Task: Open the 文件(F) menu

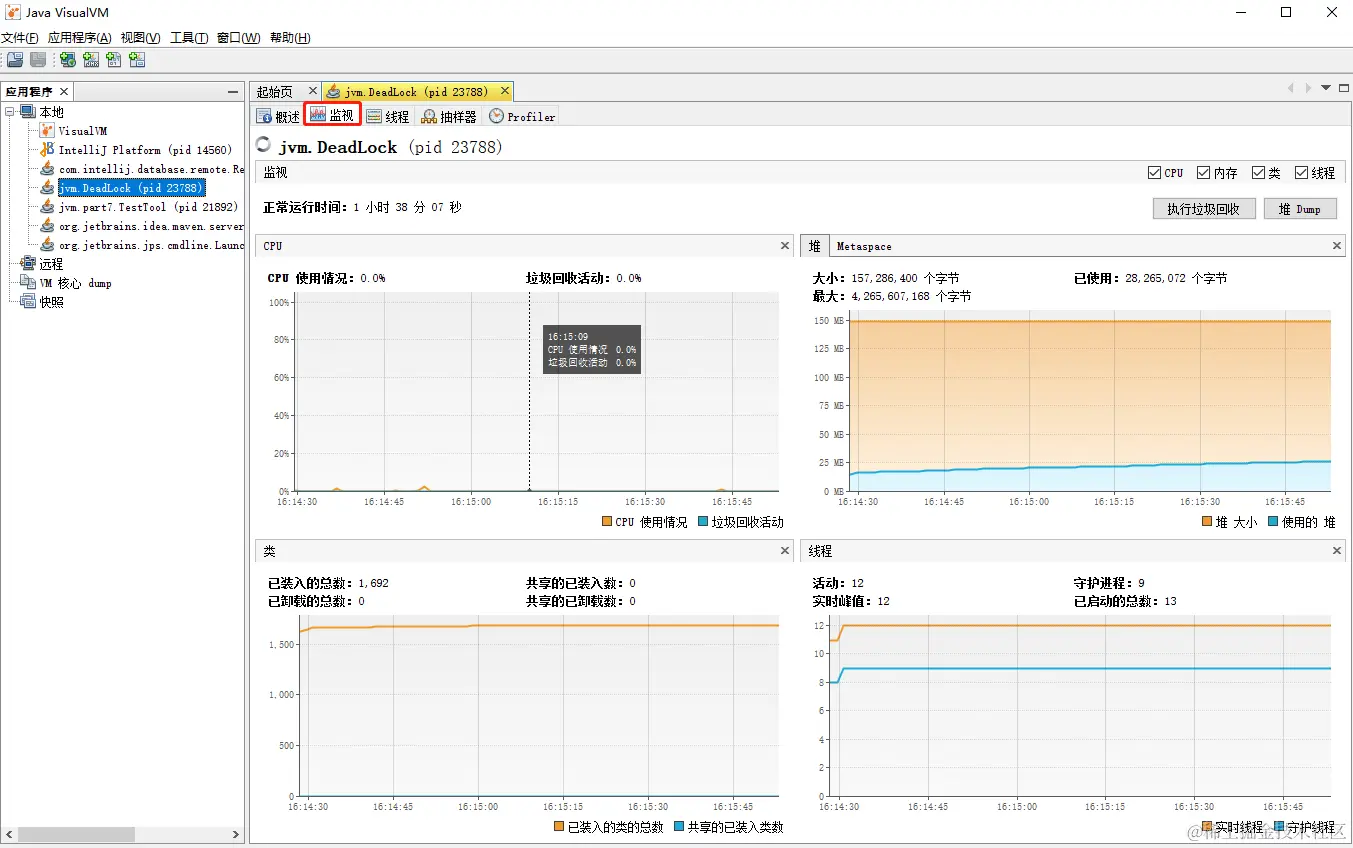Action: tap(20, 38)
